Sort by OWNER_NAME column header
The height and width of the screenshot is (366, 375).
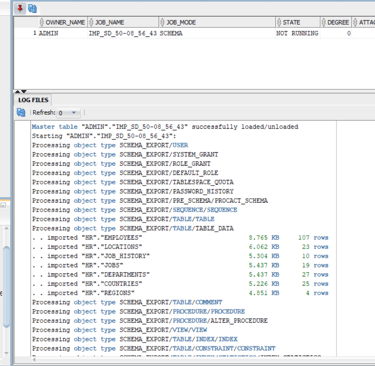(63, 22)
